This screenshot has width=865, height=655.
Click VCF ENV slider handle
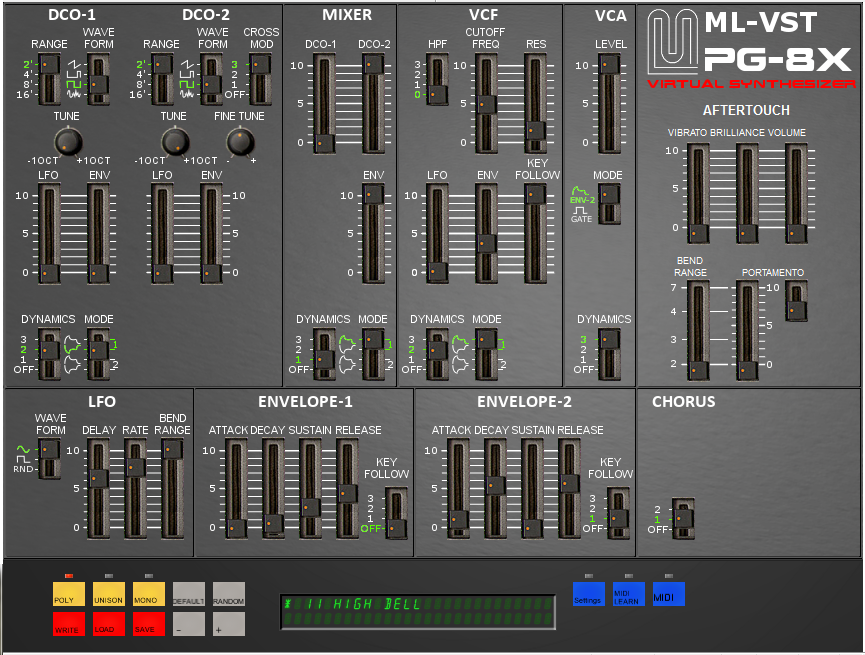pyautogui.click(x=487, y=243)
